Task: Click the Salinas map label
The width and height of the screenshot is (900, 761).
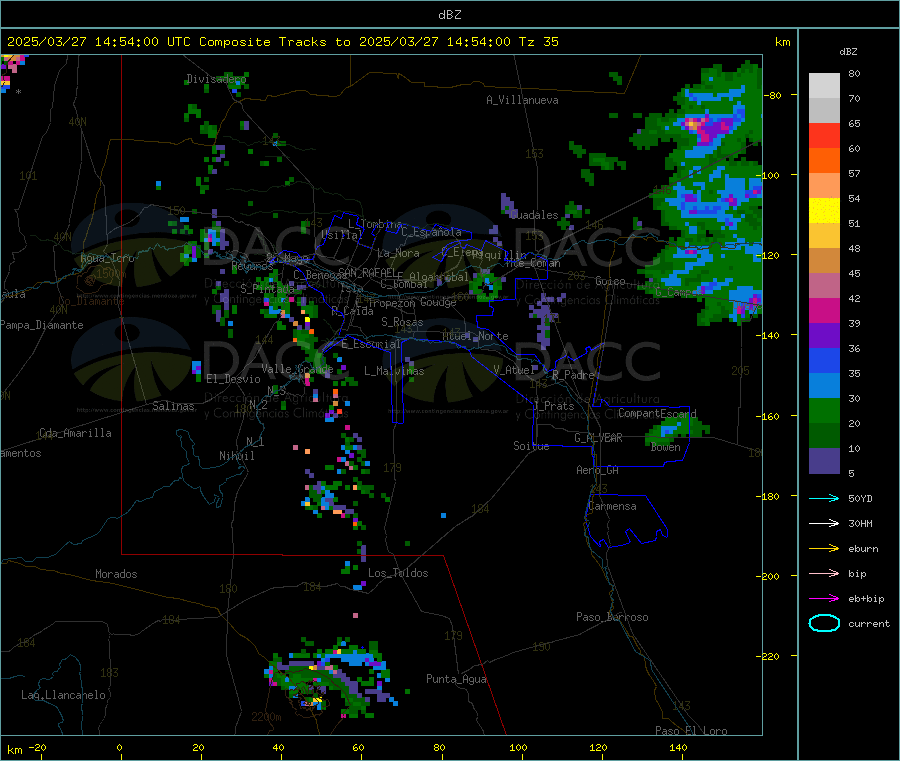Action: 173,406
